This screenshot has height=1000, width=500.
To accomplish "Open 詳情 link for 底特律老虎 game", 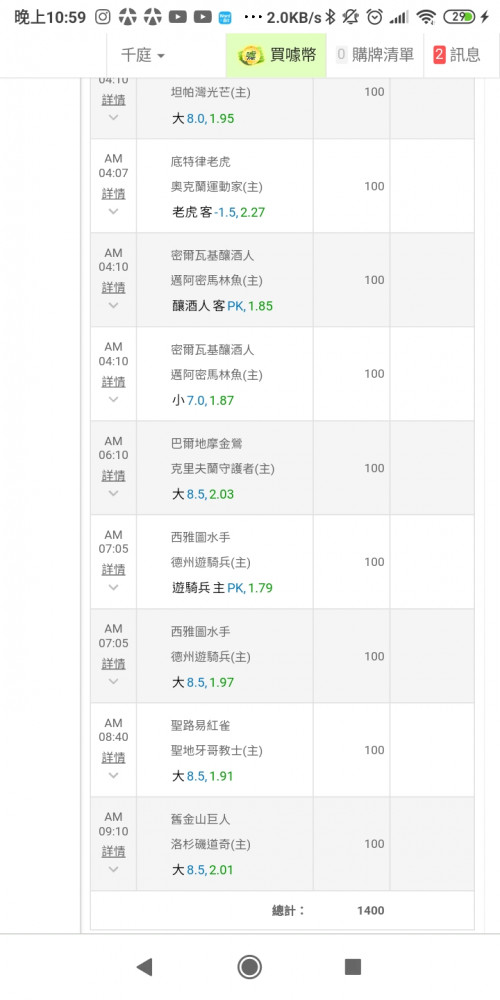I will click(114, 193).
